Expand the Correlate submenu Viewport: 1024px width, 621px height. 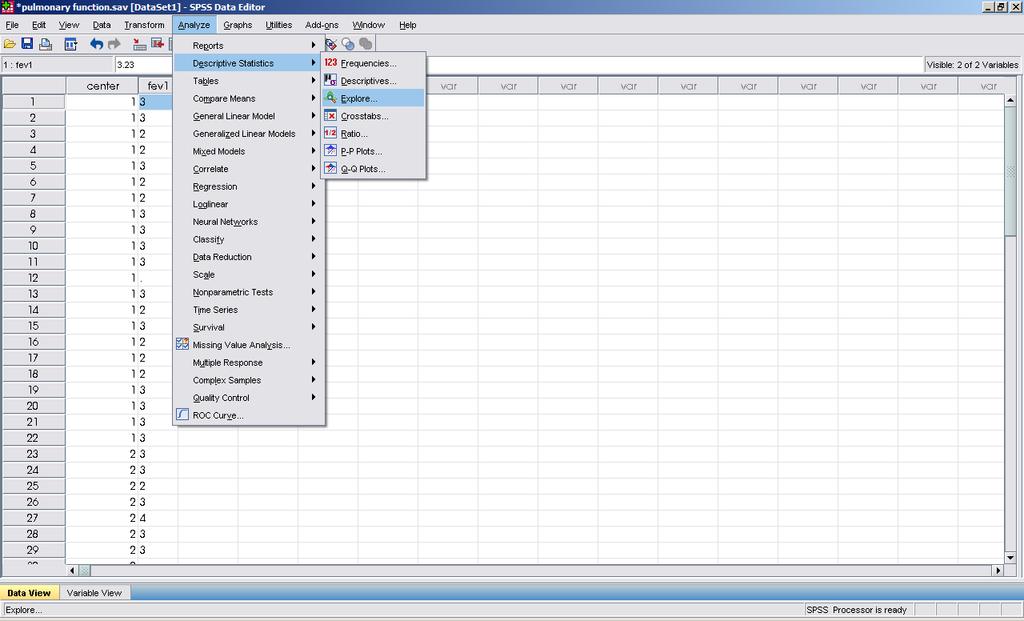point(248,169)
